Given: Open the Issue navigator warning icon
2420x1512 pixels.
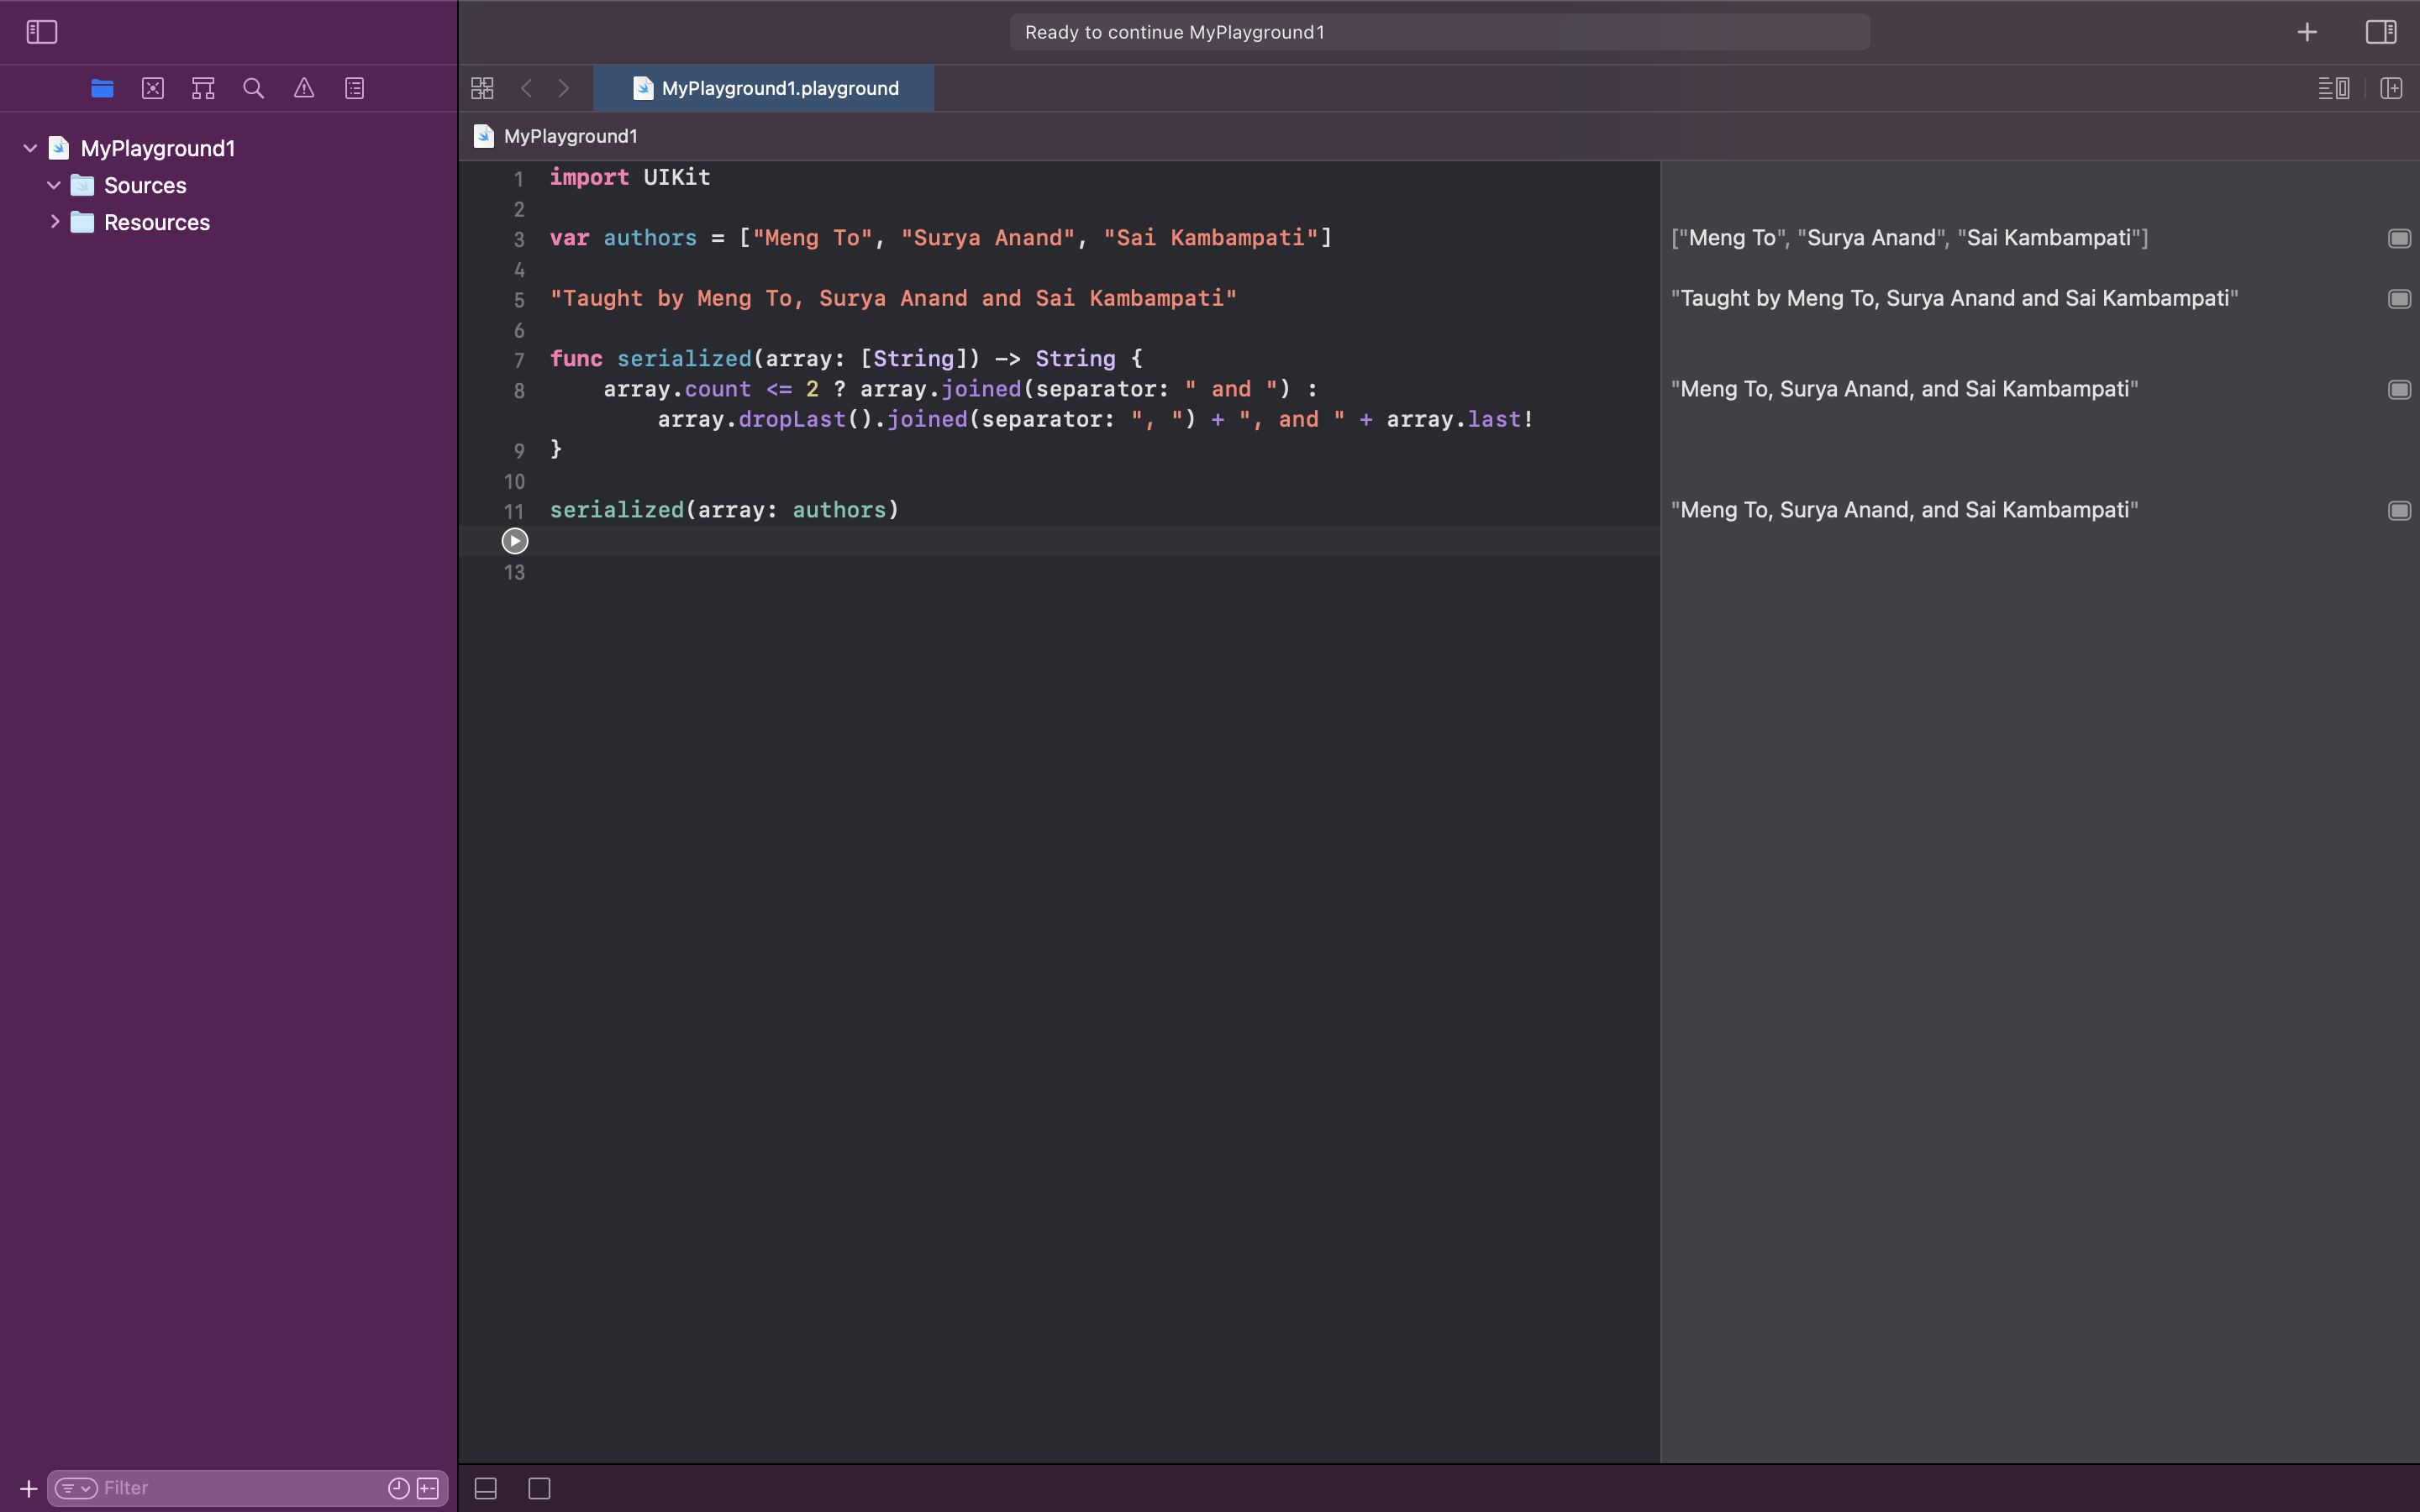Looking at the screenshot, I should click(304, 88).
